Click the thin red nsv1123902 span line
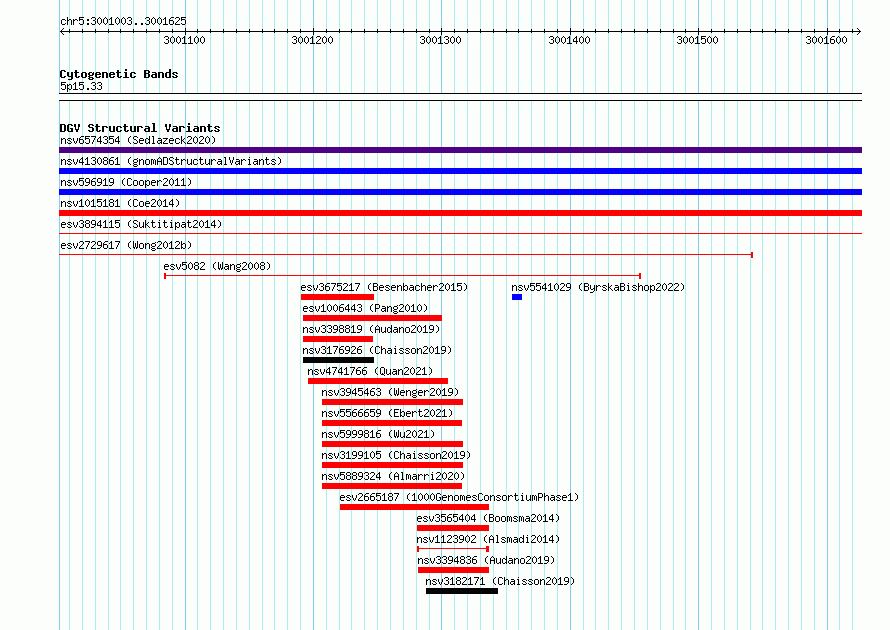890x630 pixels. point(453,549)
